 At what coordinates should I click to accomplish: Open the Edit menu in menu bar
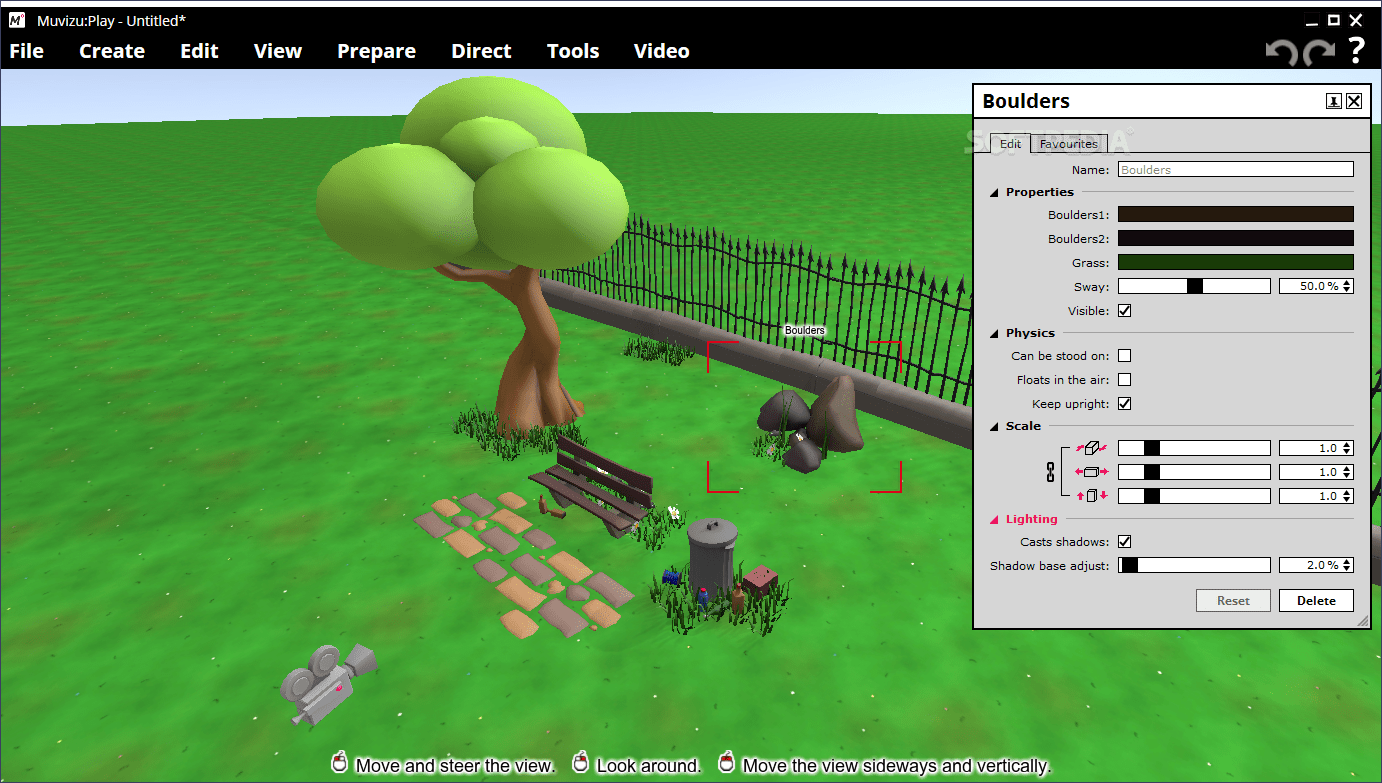click(199, 51)
